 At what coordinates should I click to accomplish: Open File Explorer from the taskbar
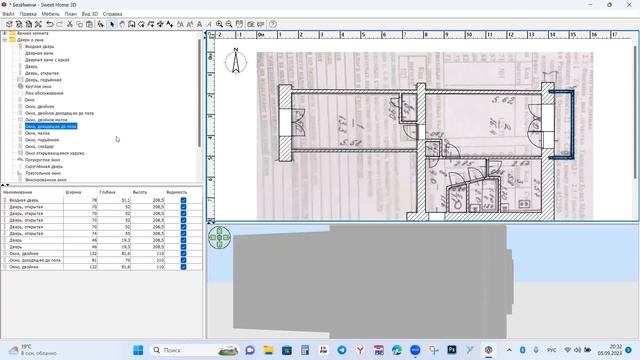coord(268,350)
